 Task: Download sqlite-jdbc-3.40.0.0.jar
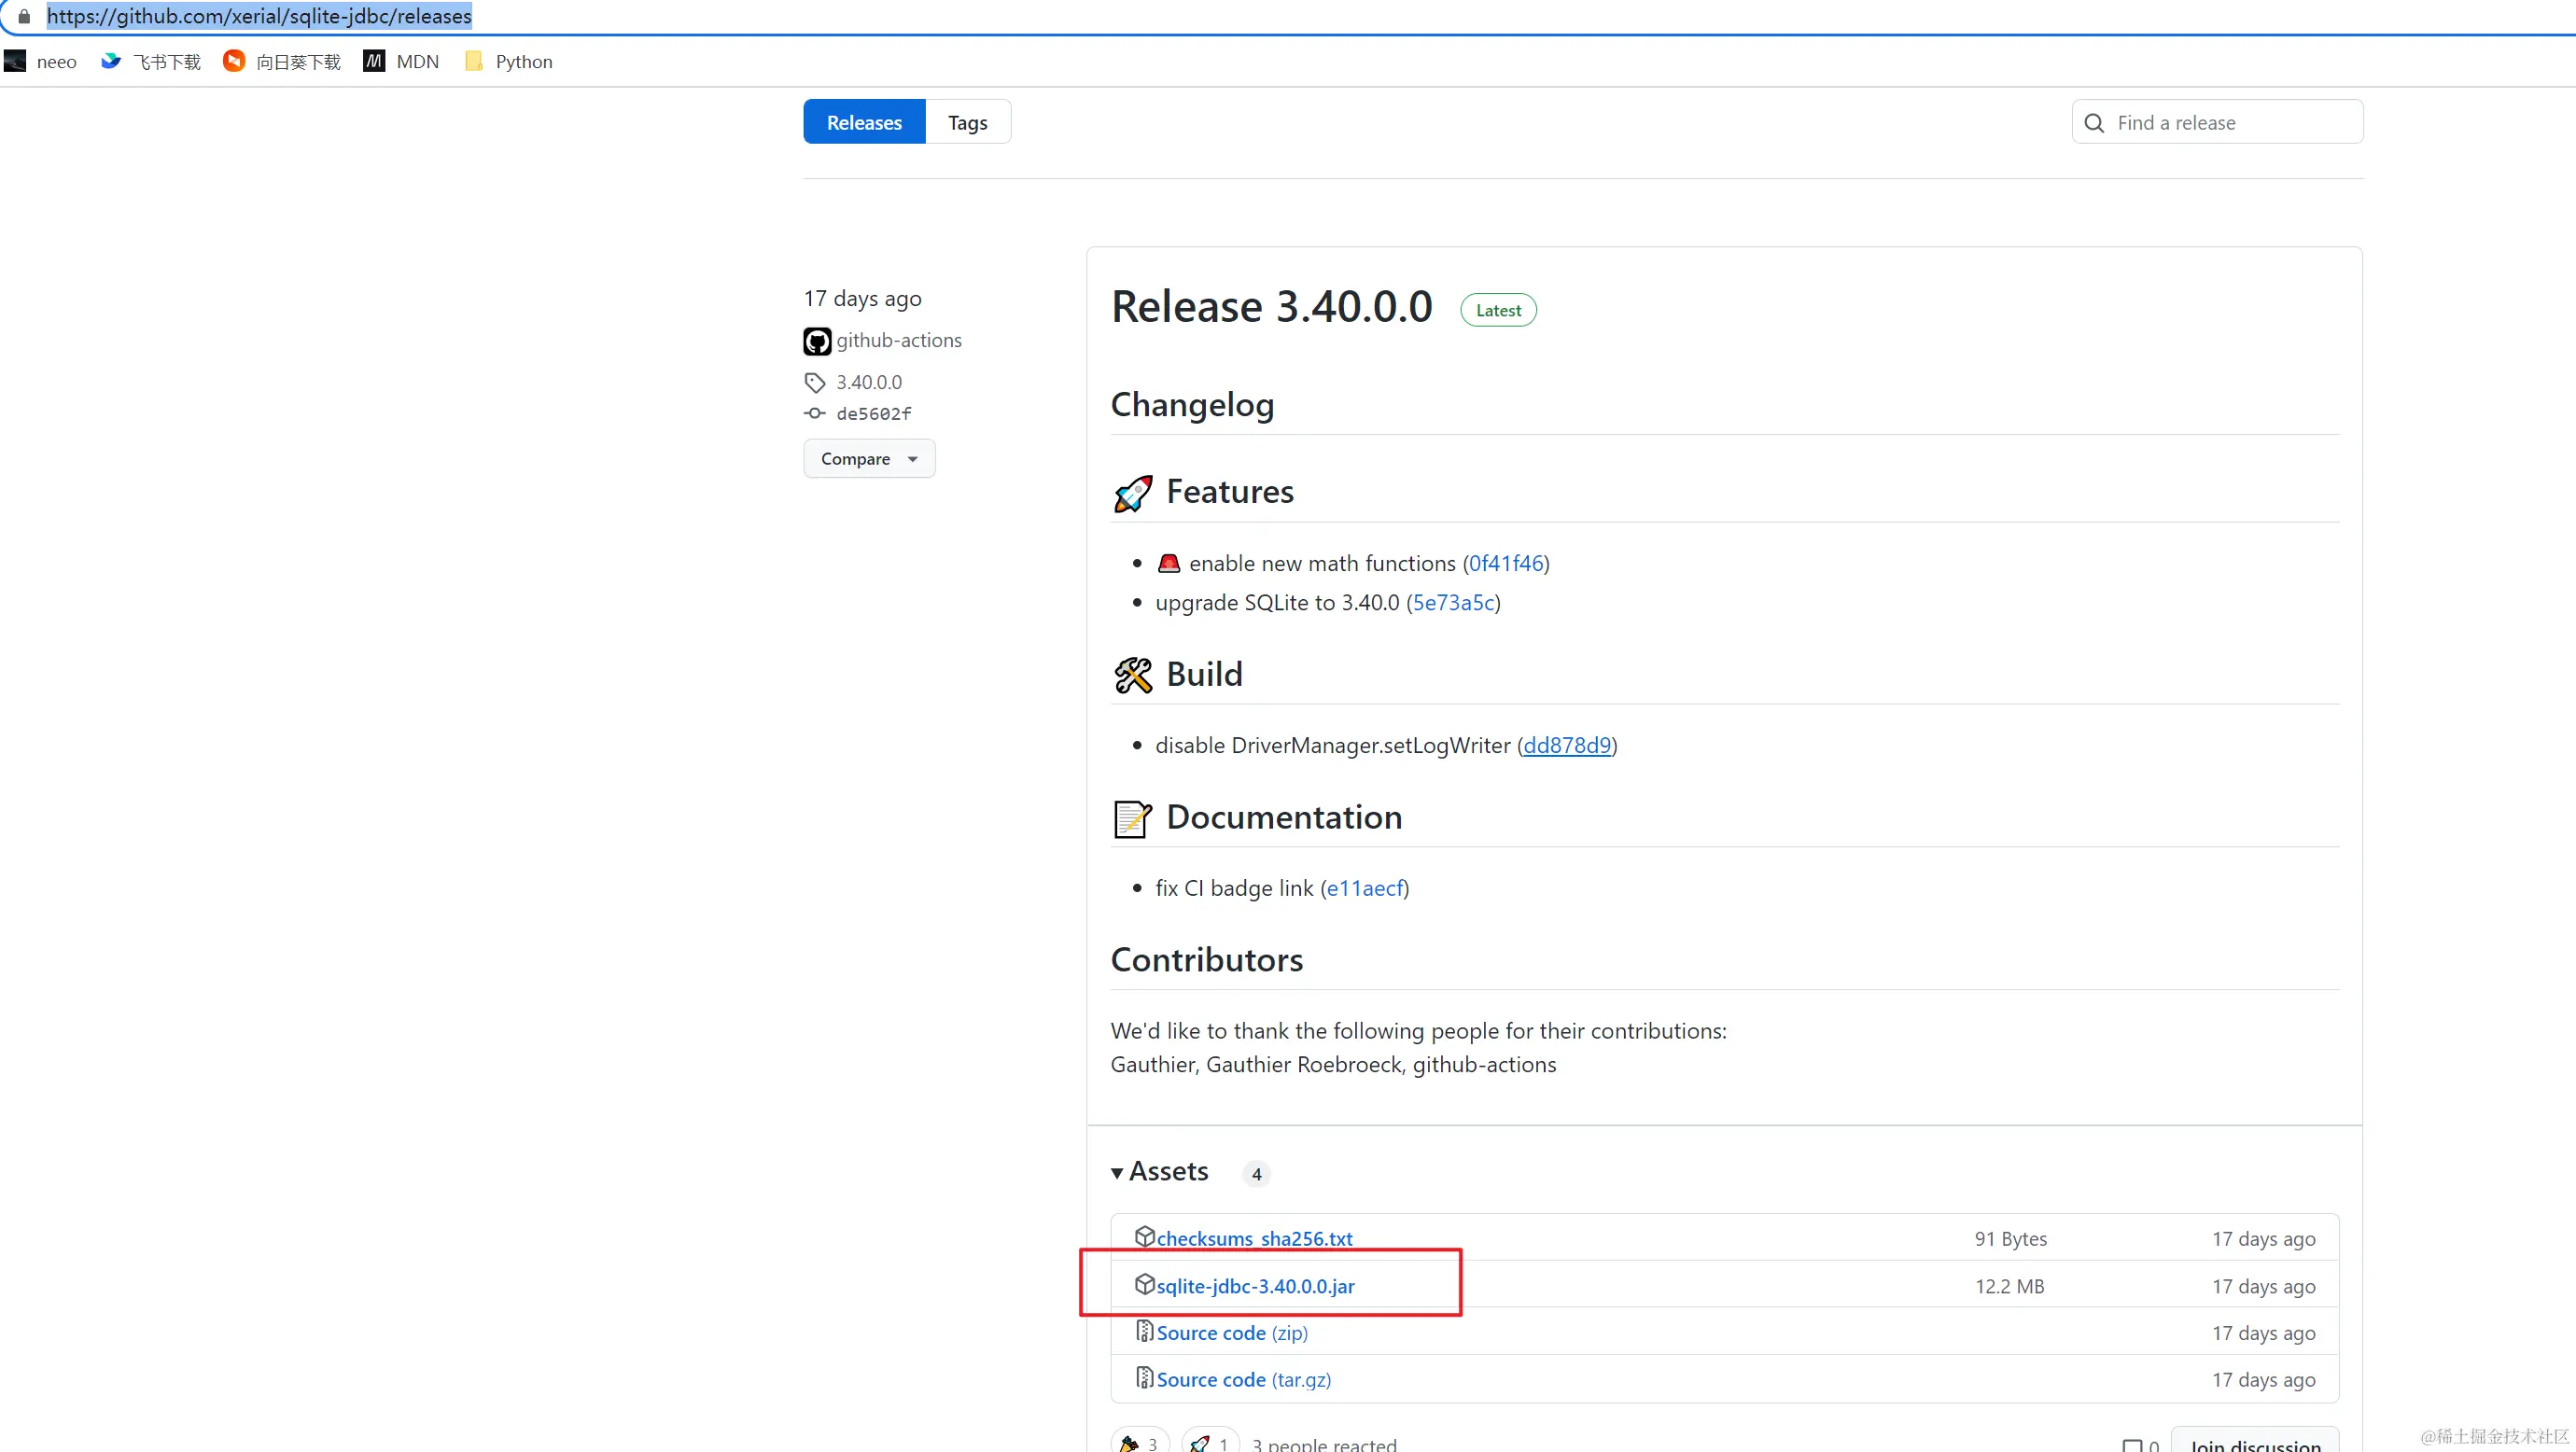coord(1255,1286)
